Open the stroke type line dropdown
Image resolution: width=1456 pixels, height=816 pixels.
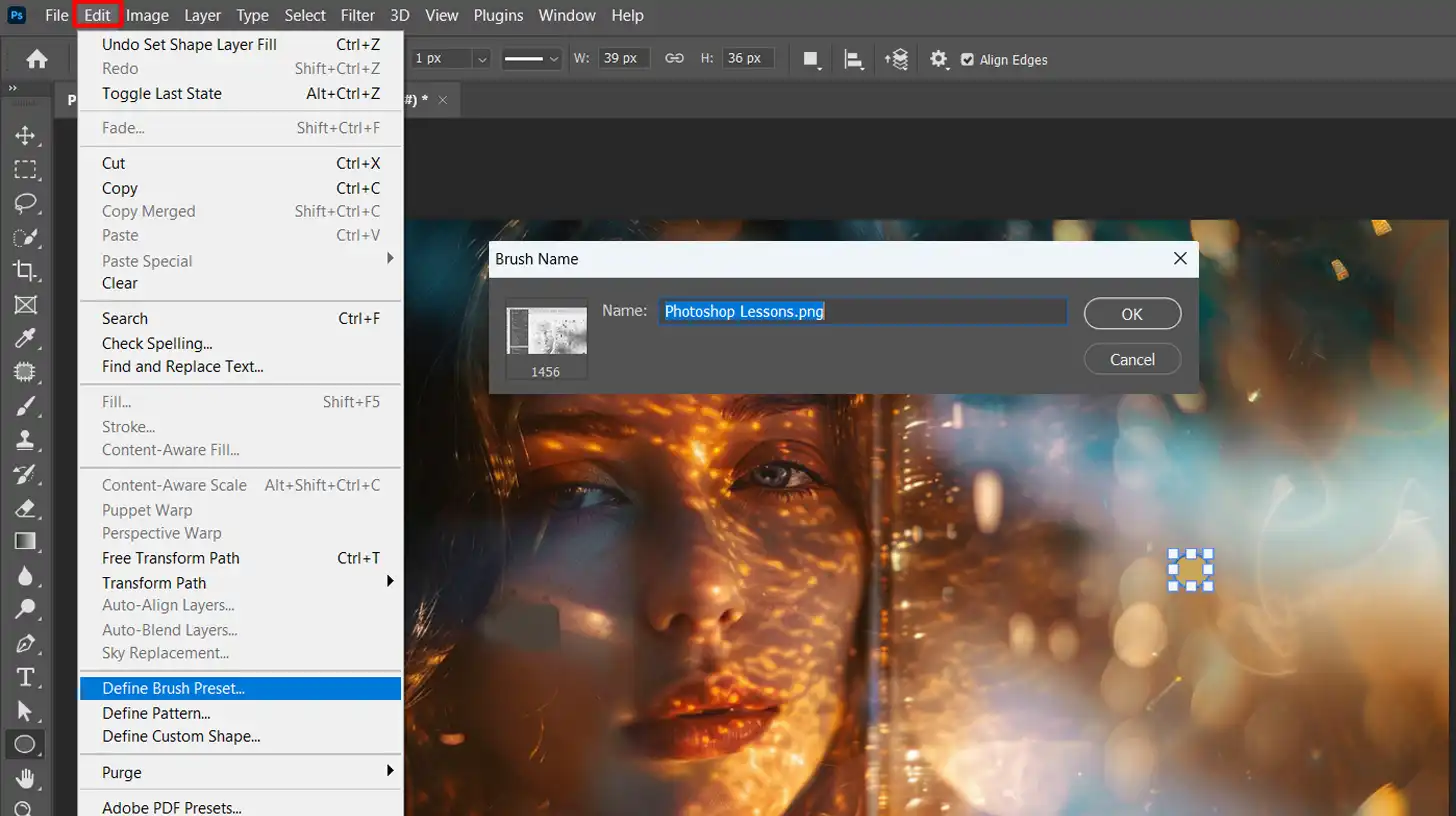[533, 59]
